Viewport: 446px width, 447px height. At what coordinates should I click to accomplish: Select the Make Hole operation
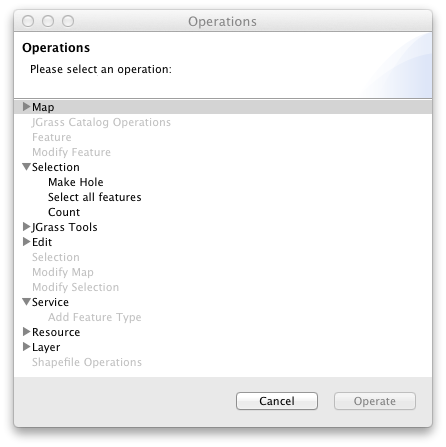click(x=76, y=182)
